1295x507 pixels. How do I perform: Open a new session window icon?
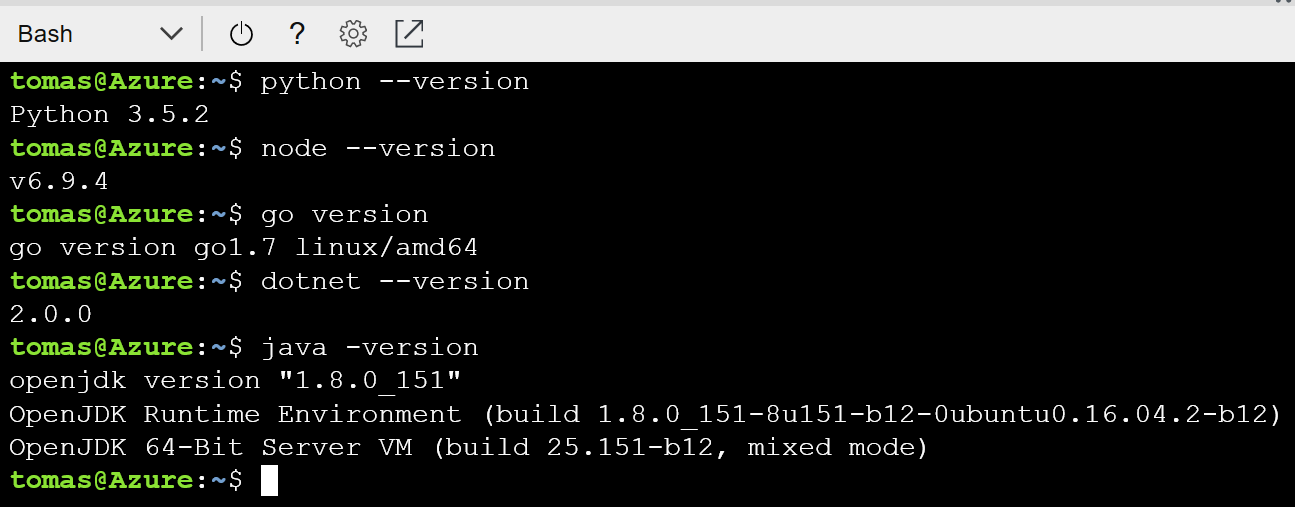point(409,34)
